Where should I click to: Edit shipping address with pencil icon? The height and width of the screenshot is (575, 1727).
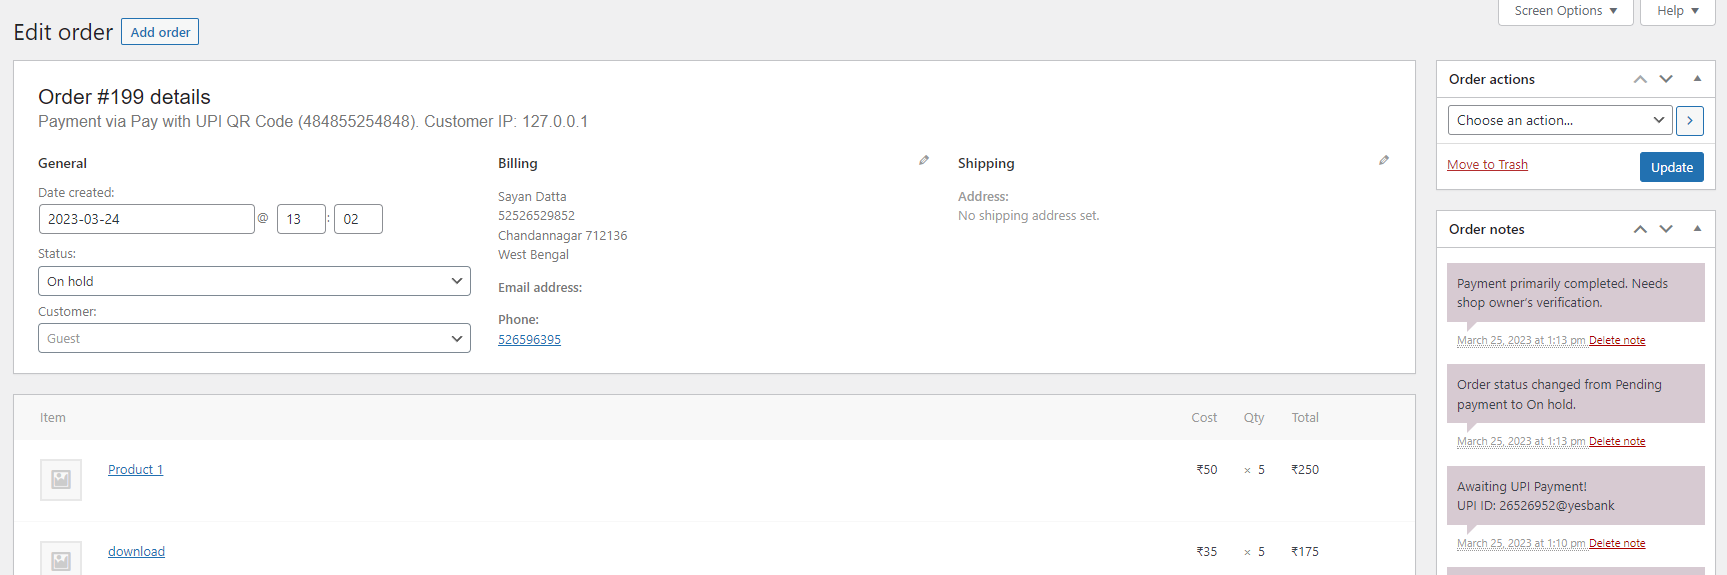[1384, 160]
